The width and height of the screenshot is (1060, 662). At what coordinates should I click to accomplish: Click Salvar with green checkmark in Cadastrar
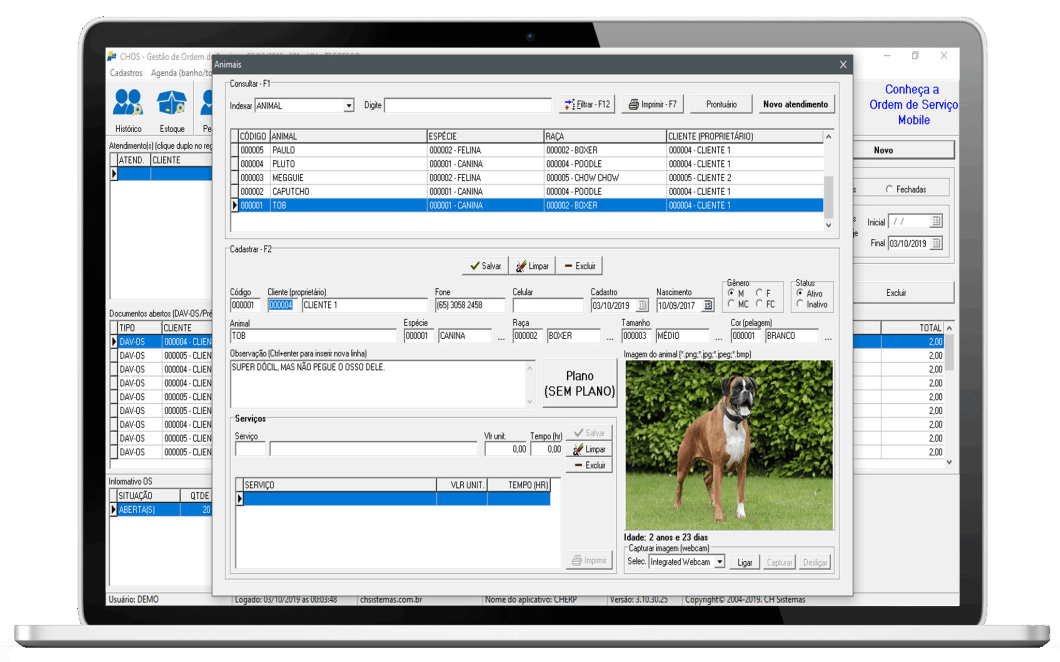[x=485, y=266]
